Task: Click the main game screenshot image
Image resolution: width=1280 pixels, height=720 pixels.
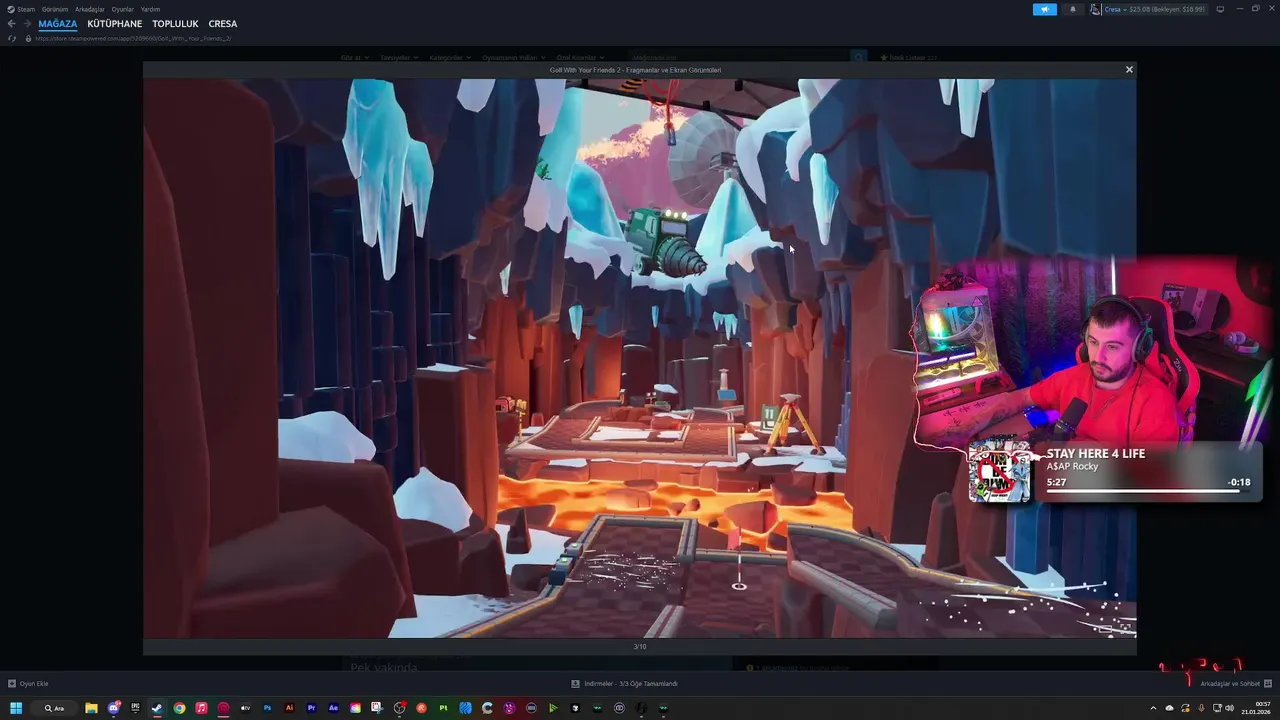Action: point(640,358)
